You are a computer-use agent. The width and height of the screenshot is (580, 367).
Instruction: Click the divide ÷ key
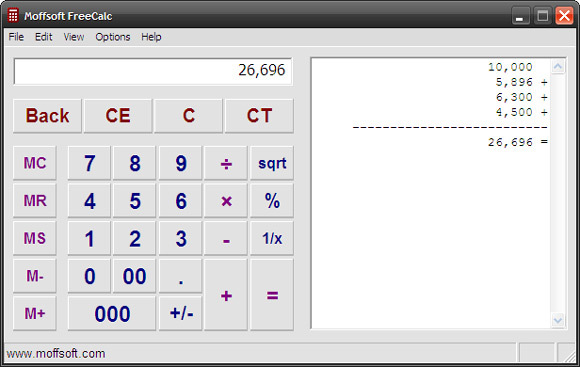(226, 163)
